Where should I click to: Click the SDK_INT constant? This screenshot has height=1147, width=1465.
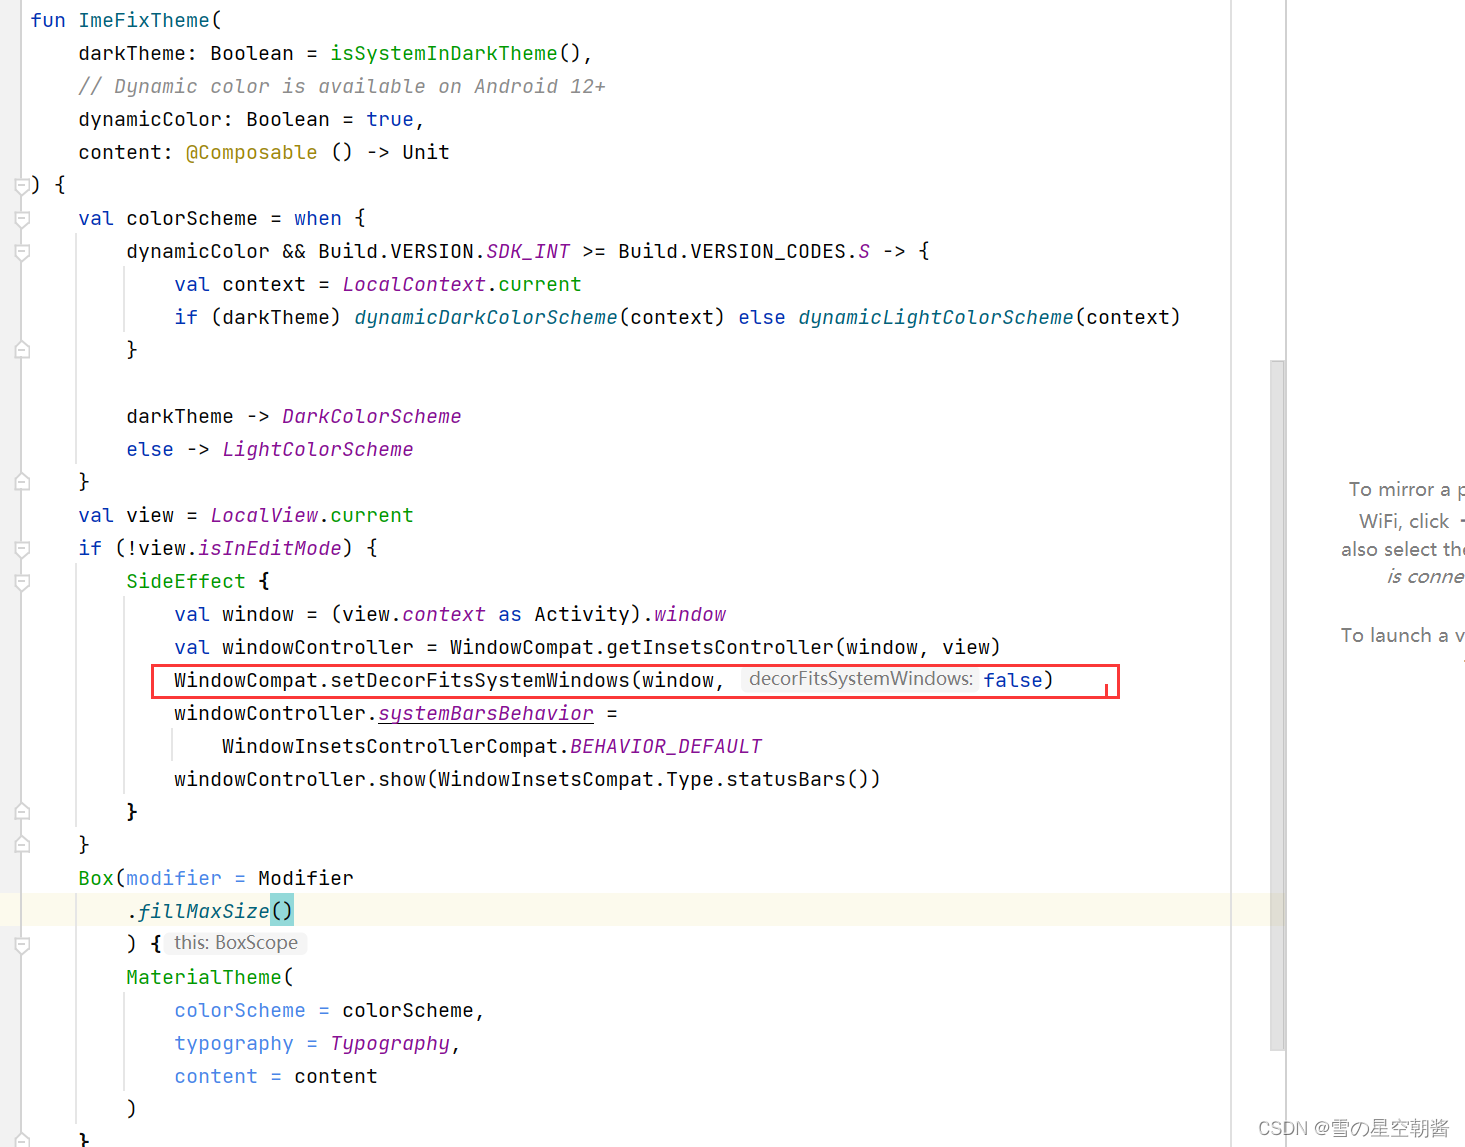click(x=528, y=251)
